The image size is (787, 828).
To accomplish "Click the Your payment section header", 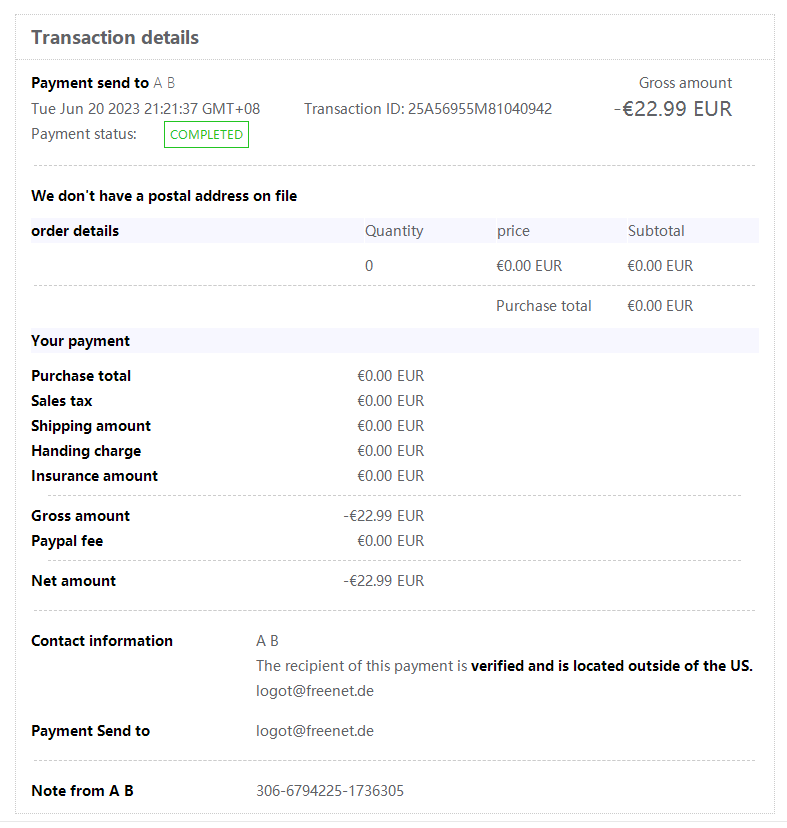I will (81, 341).
